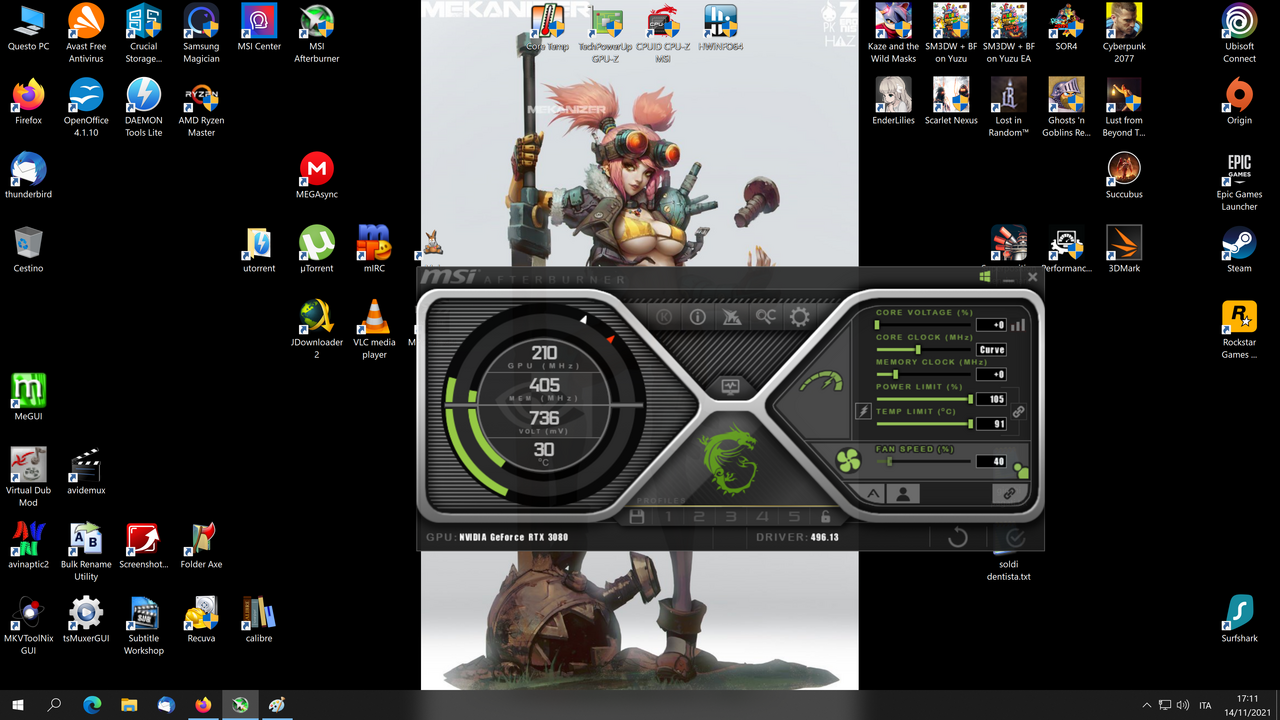This screenshot has height=720, width=1280.
Task: Click the voltage bars icon beside Core Voltage
Action: [x=1018, y=325]
